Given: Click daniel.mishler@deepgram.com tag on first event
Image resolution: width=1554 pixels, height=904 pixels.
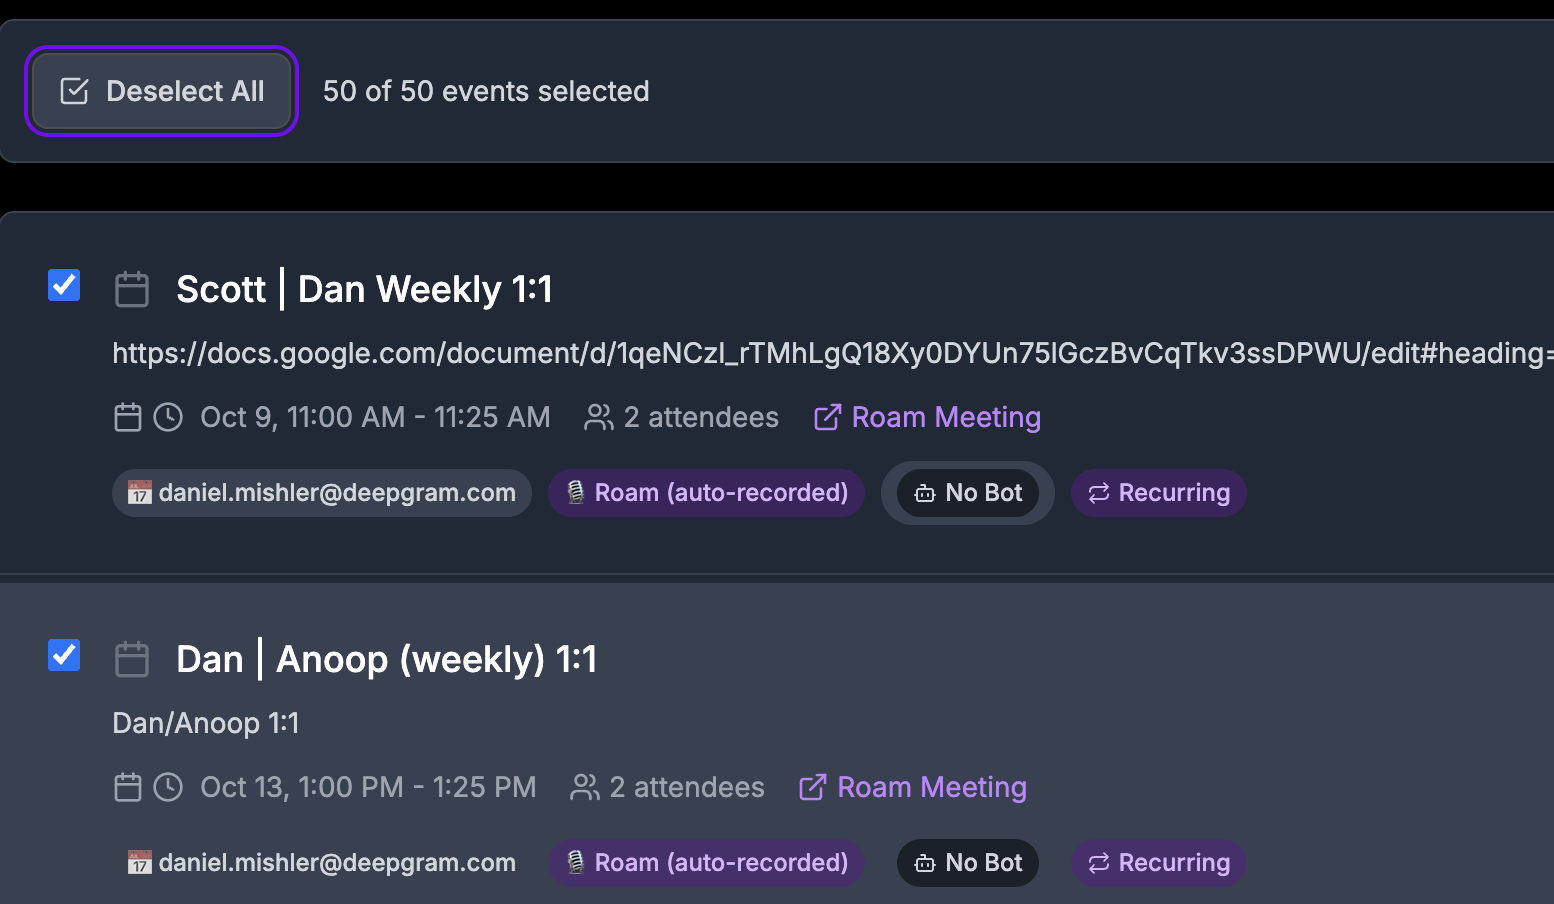Looking at the screenshot, I should (x=322, y=493).
